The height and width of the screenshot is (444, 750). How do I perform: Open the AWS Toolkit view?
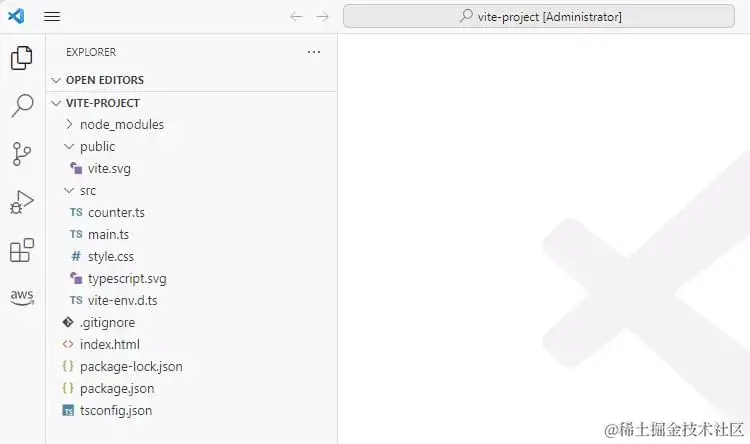[22, 297]
